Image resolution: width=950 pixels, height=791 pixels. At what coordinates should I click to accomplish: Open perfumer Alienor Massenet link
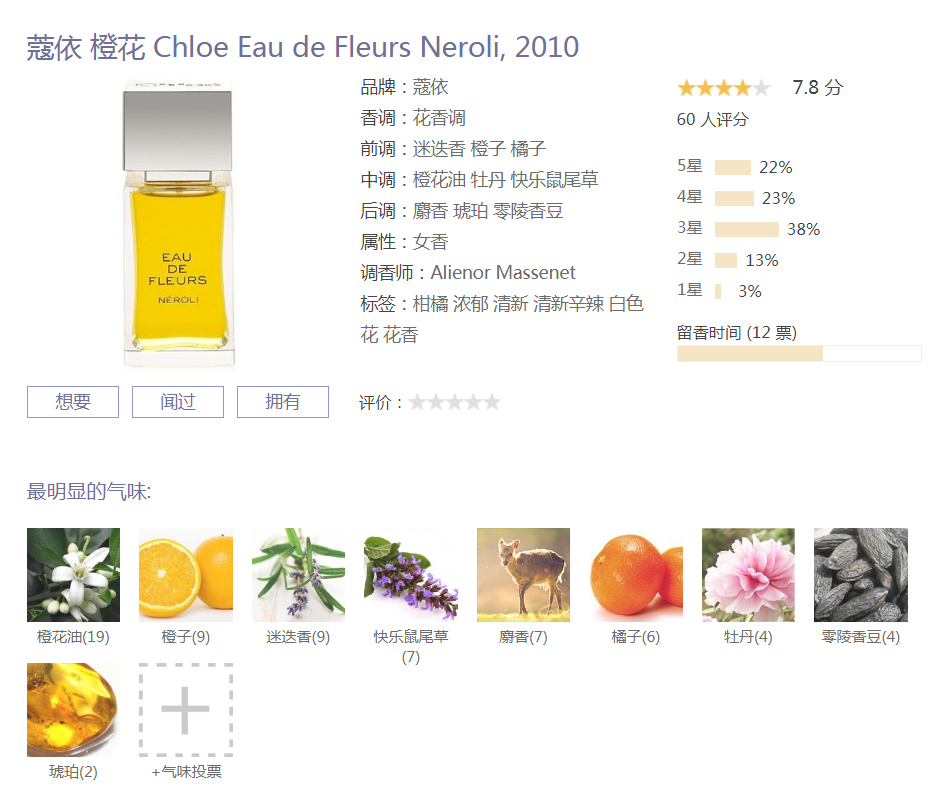point(503,273)
